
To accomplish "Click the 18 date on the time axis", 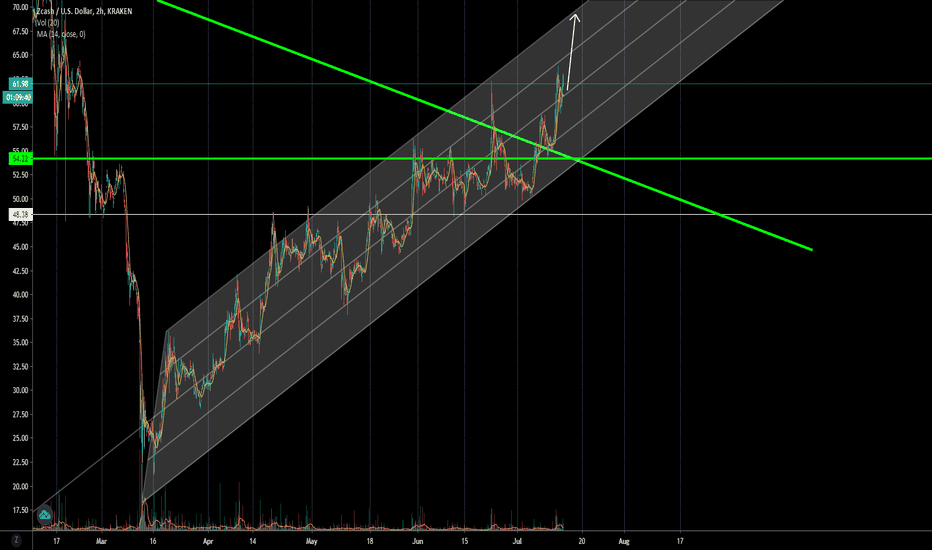I will [x=370, y=542].
